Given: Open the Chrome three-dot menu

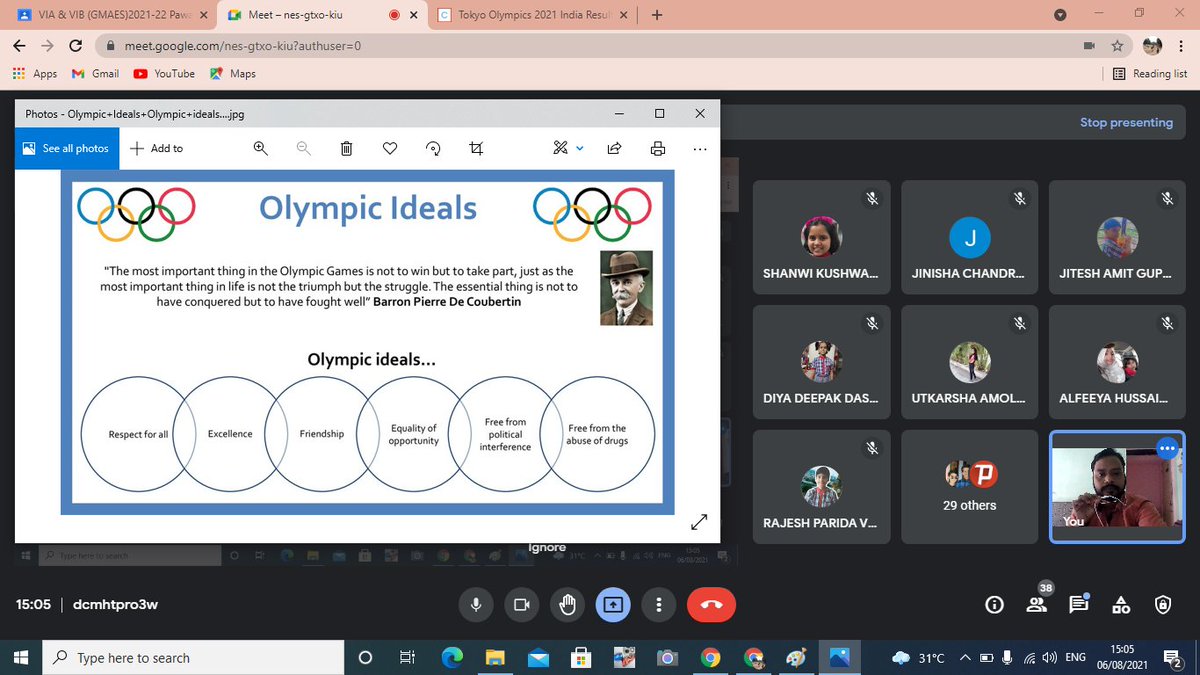Looking at the screenshot, I should [x=1181, y=46].
